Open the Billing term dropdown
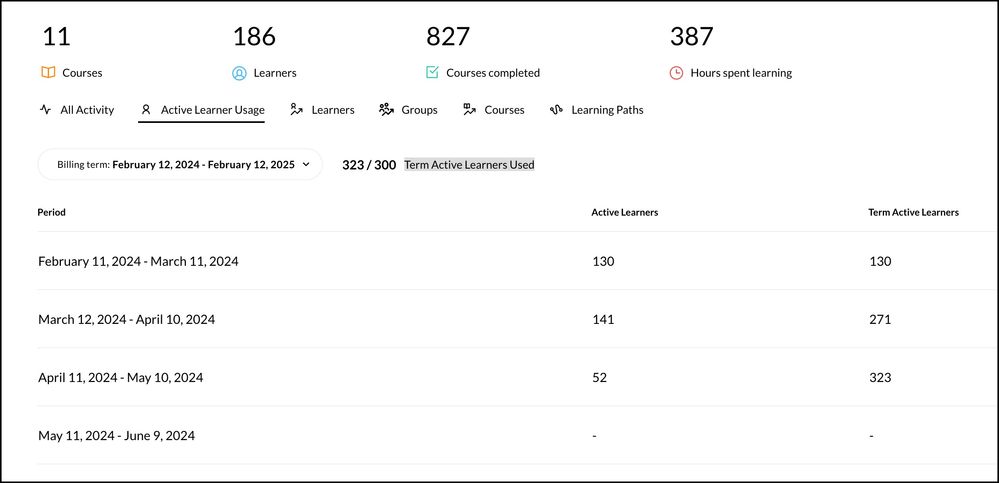999x483 pixels. 180,165
